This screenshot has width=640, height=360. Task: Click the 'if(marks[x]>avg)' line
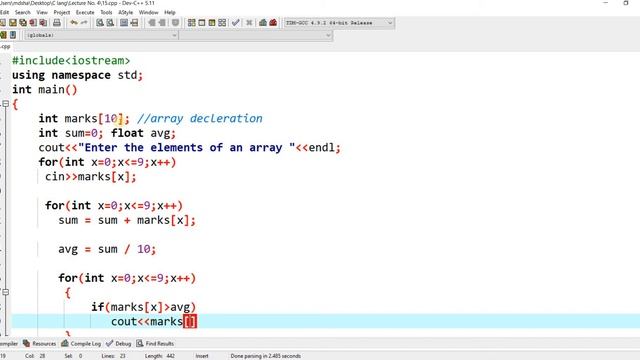pos(143,307)
